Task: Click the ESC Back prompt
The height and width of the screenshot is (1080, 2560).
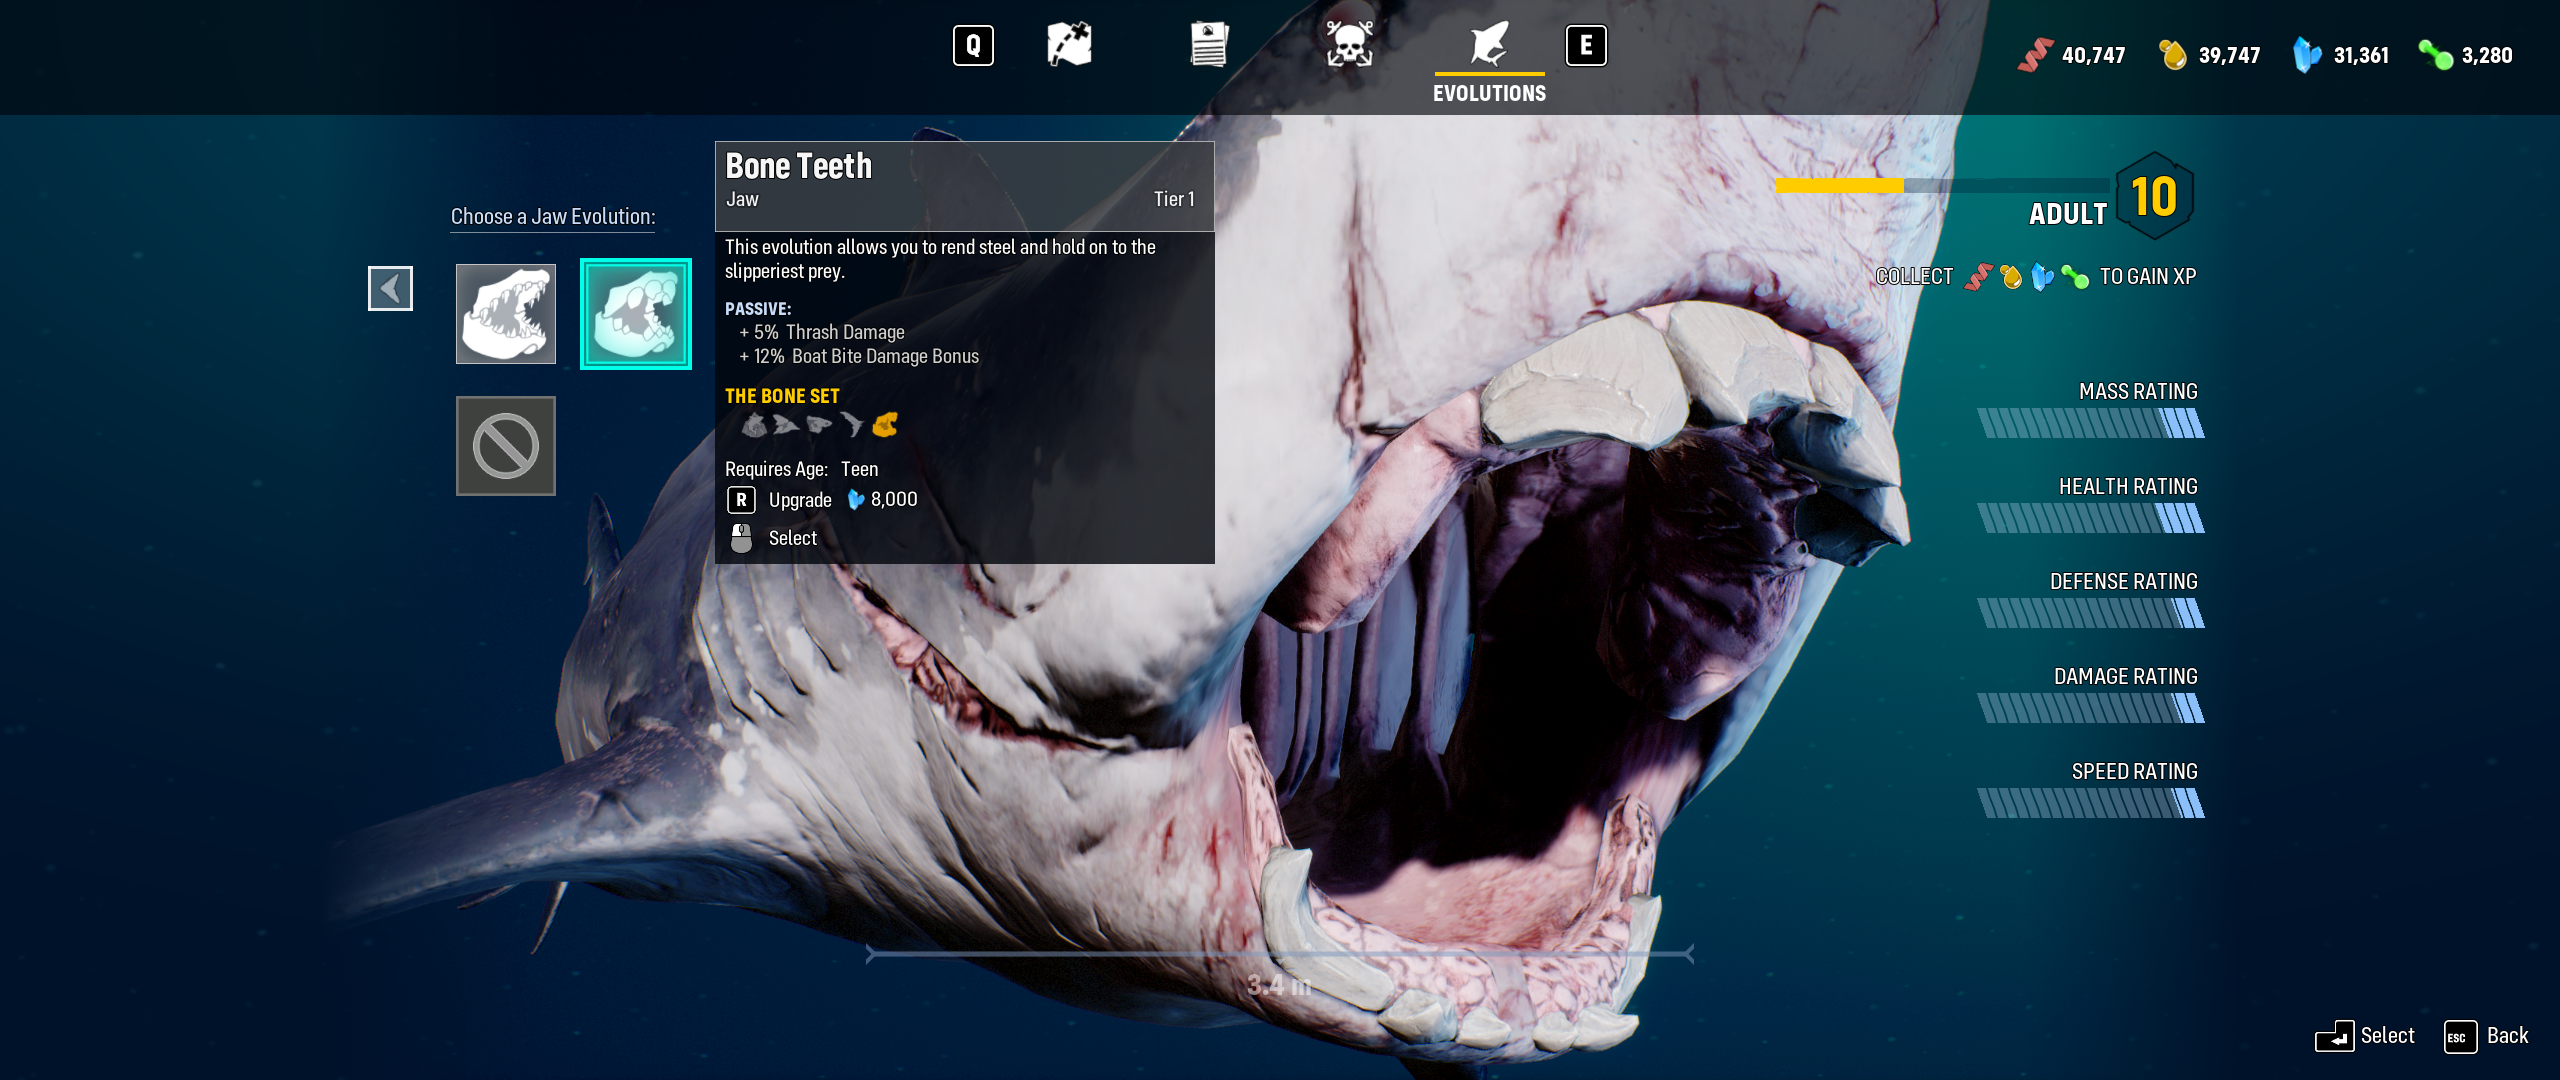Action: click(x=2486, y=1036)
